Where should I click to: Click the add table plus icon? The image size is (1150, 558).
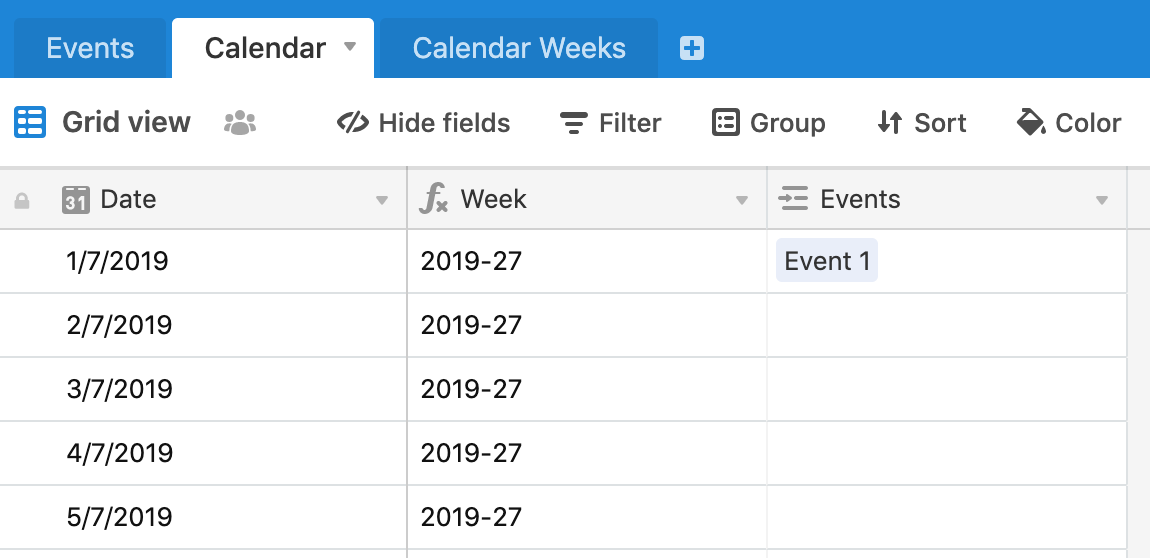tap(692, 48)
